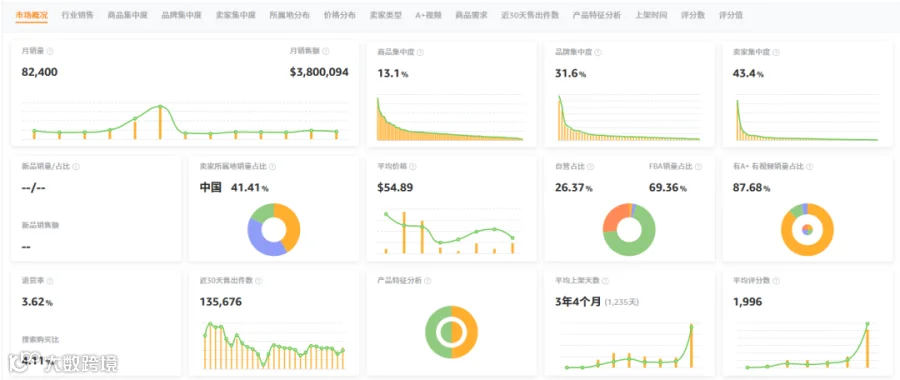900x380 pixels.
Task: Open info icon for 商品集中度 card
Action: click(420, 52)
